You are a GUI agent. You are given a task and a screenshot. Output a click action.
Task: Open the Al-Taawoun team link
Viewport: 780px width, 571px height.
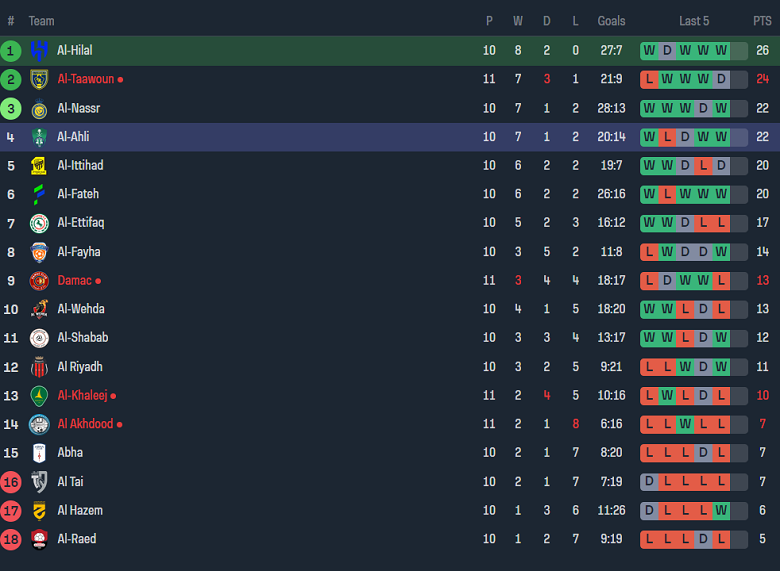click(85, 79)
